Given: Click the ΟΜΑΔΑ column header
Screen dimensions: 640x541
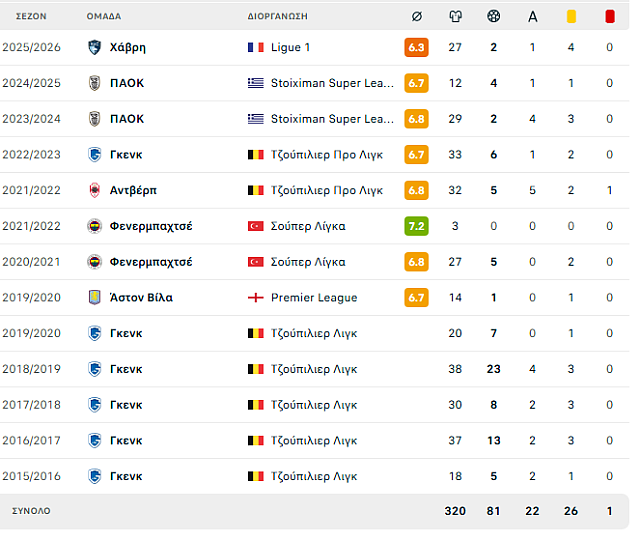Looking at the screenshot, I should click(104, 16).
